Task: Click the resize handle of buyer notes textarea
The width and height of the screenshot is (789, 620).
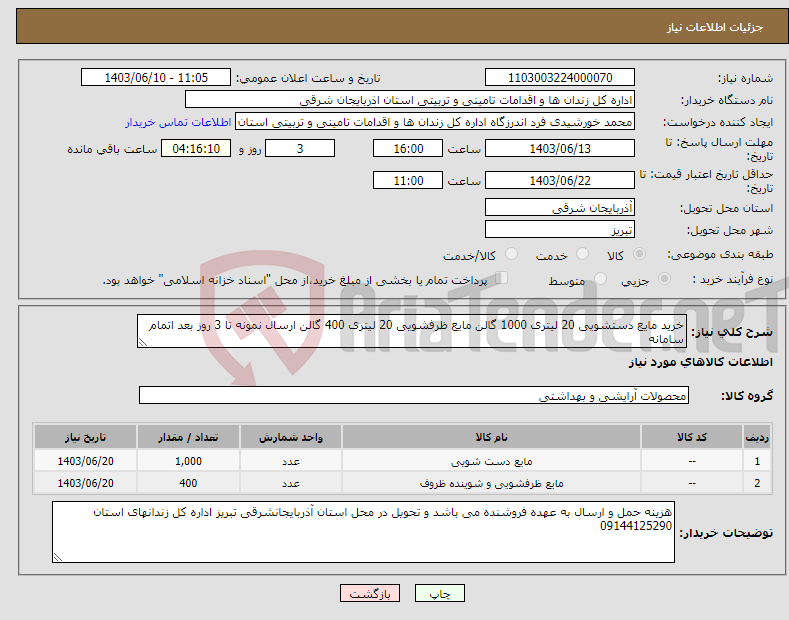Action: point(58,557)
